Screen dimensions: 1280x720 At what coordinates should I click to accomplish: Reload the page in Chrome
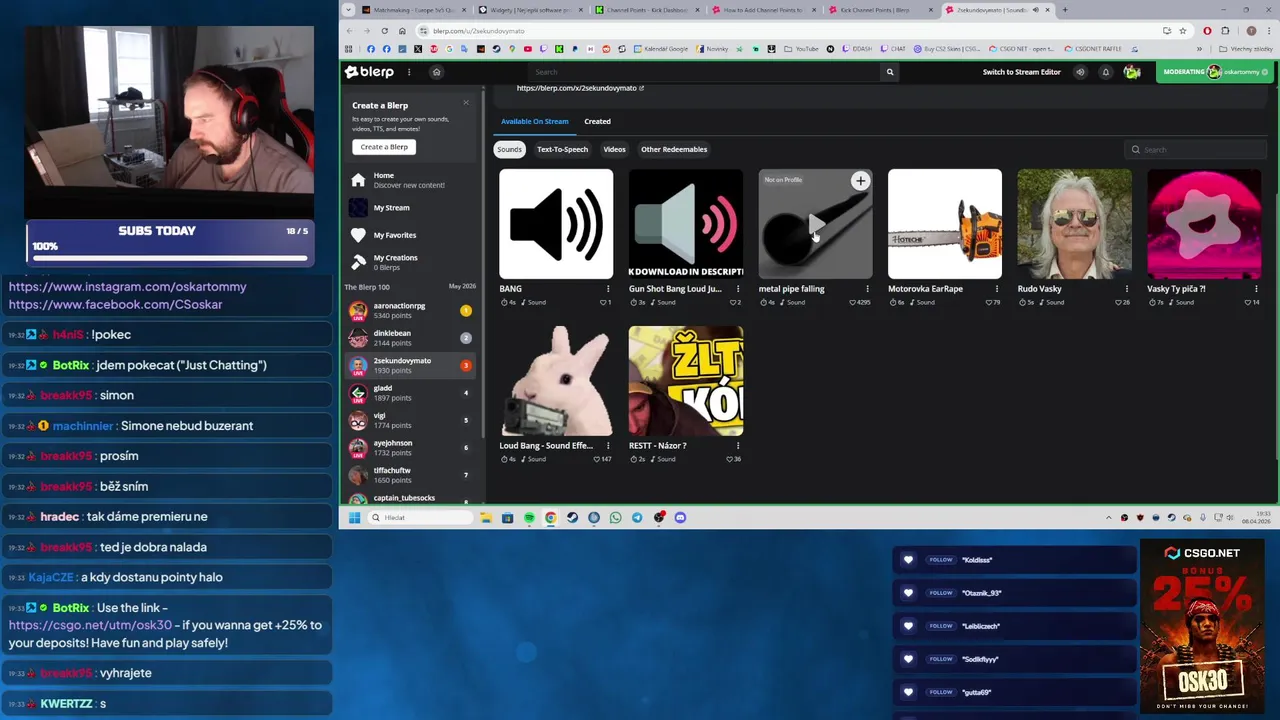pyautogui.click(x=384, y=31)
